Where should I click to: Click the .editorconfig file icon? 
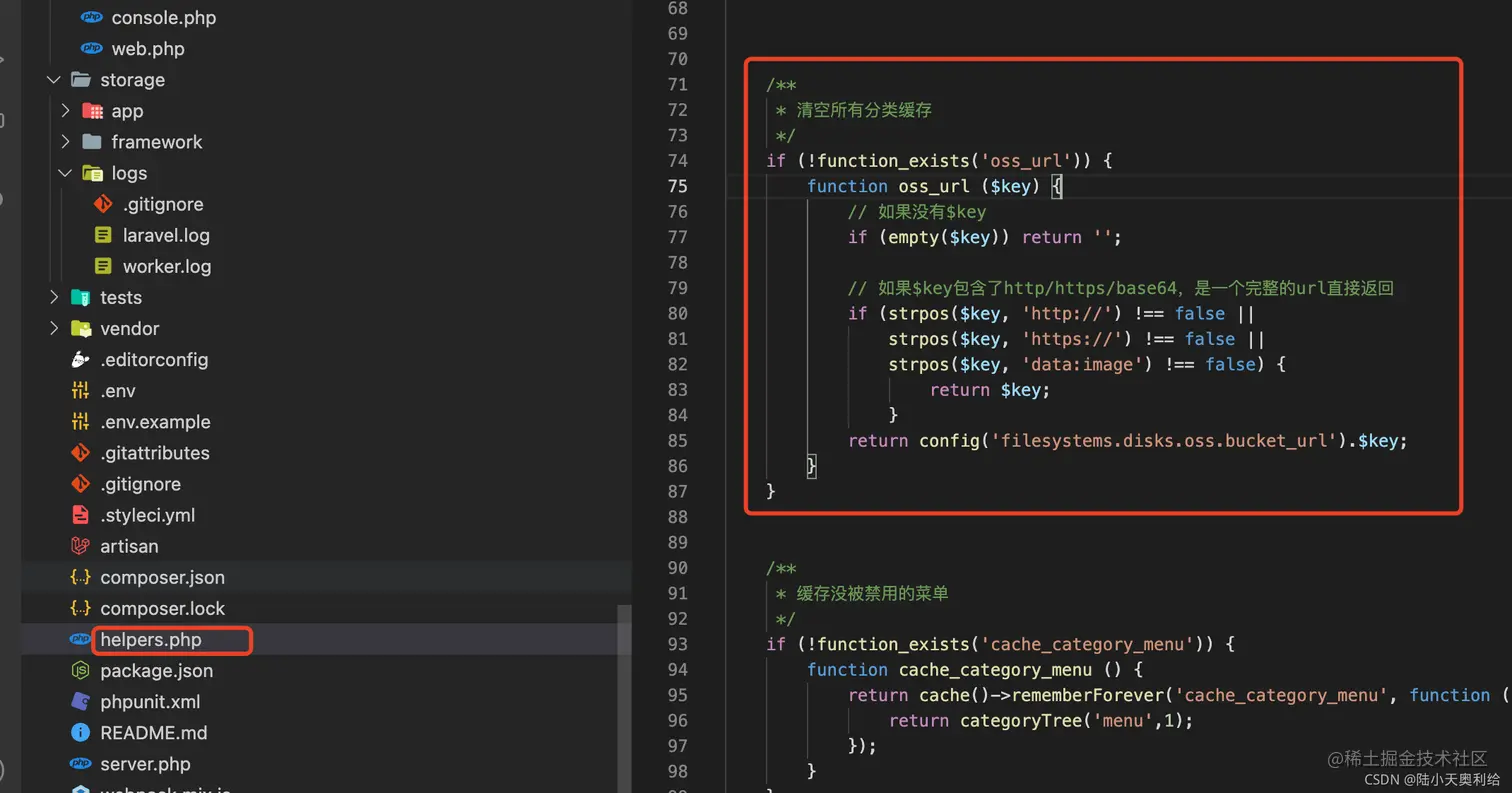(81, 359)
